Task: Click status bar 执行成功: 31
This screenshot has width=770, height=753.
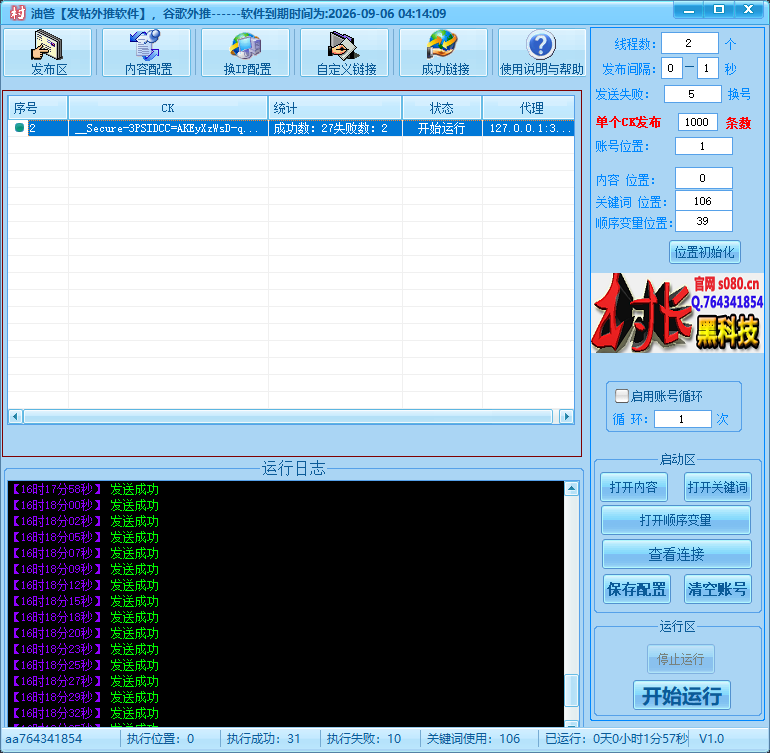Action: tap(263, 738)
